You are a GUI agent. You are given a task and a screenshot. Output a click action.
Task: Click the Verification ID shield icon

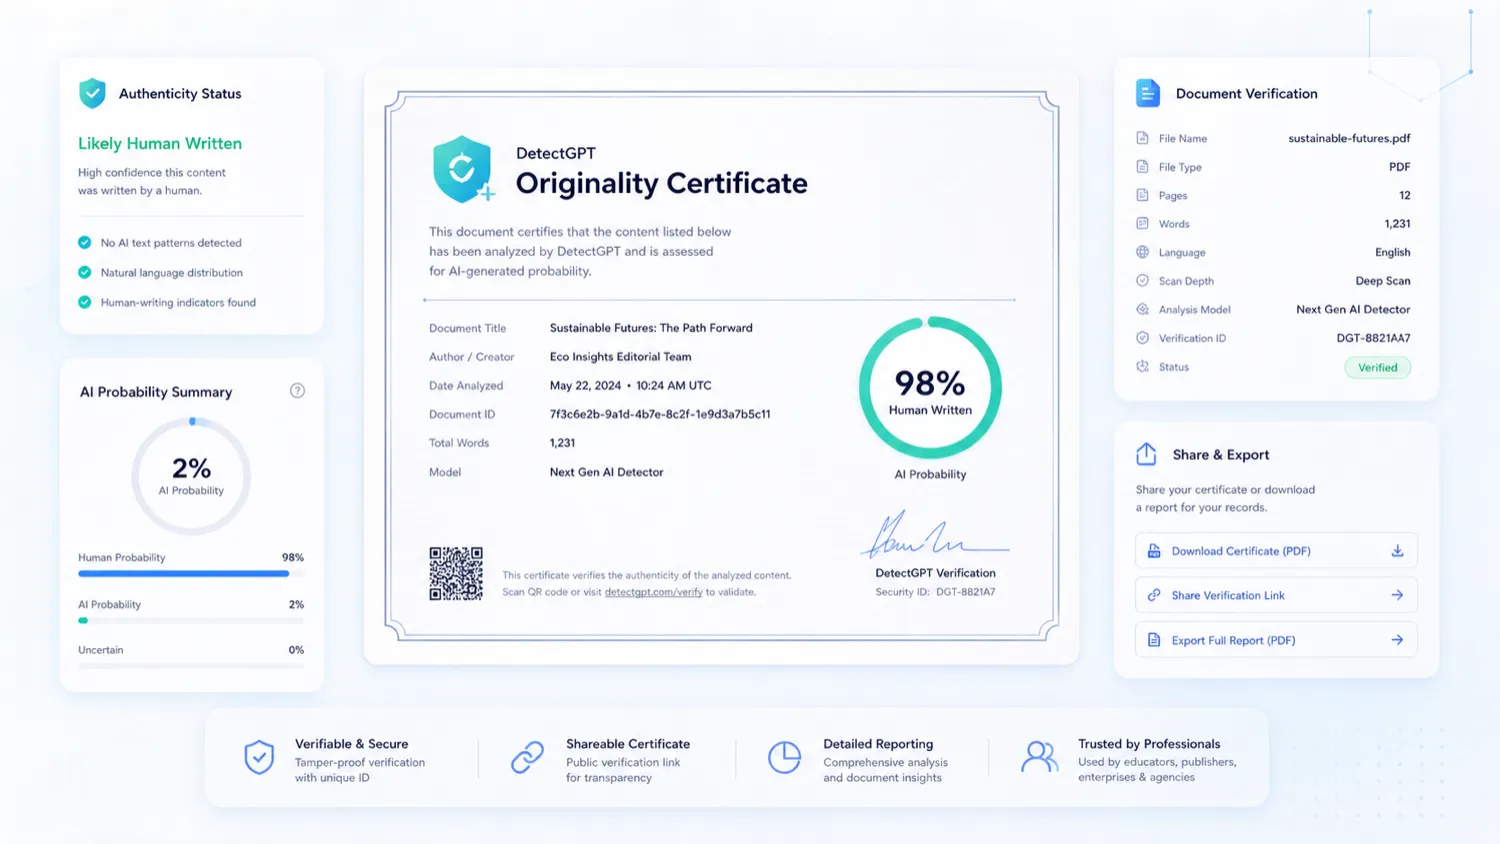(1142, 338)
